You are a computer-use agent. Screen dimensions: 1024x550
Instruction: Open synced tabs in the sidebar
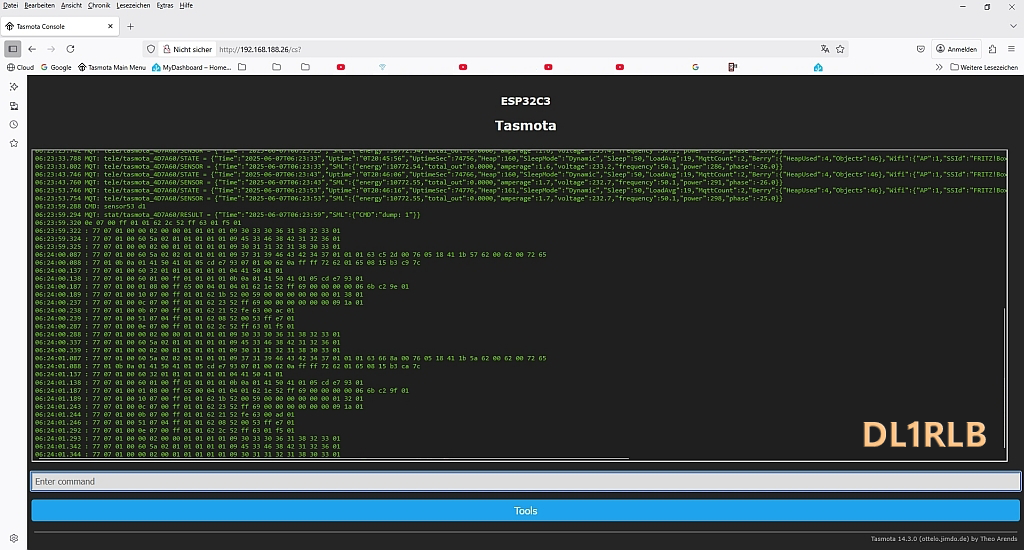coord(14,106)
